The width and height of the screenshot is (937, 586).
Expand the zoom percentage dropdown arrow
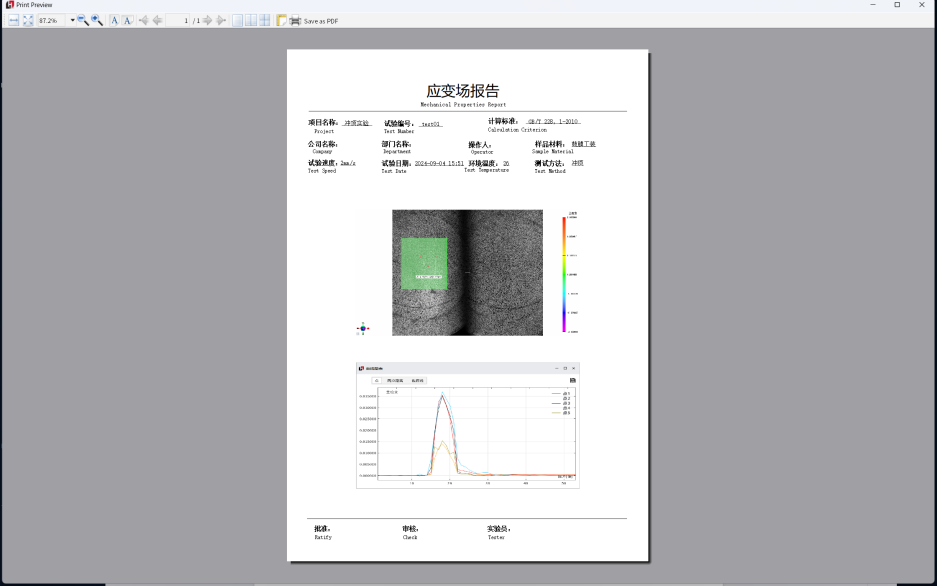(72, 20)
